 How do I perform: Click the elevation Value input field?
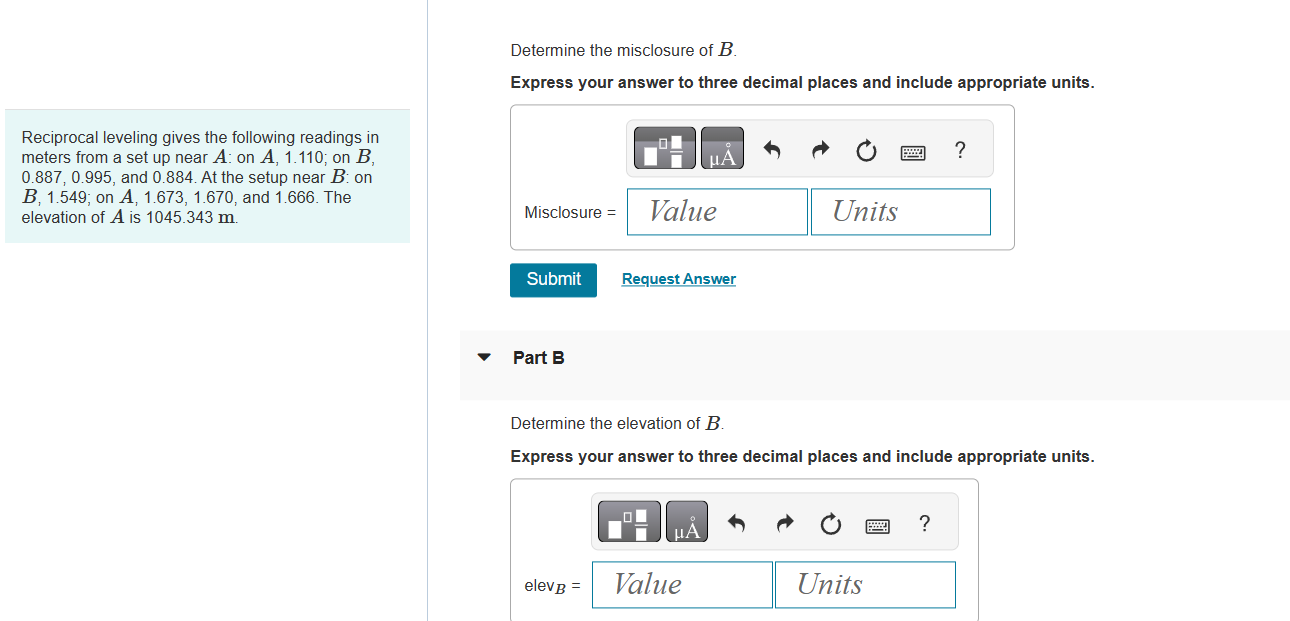[681, 584]
